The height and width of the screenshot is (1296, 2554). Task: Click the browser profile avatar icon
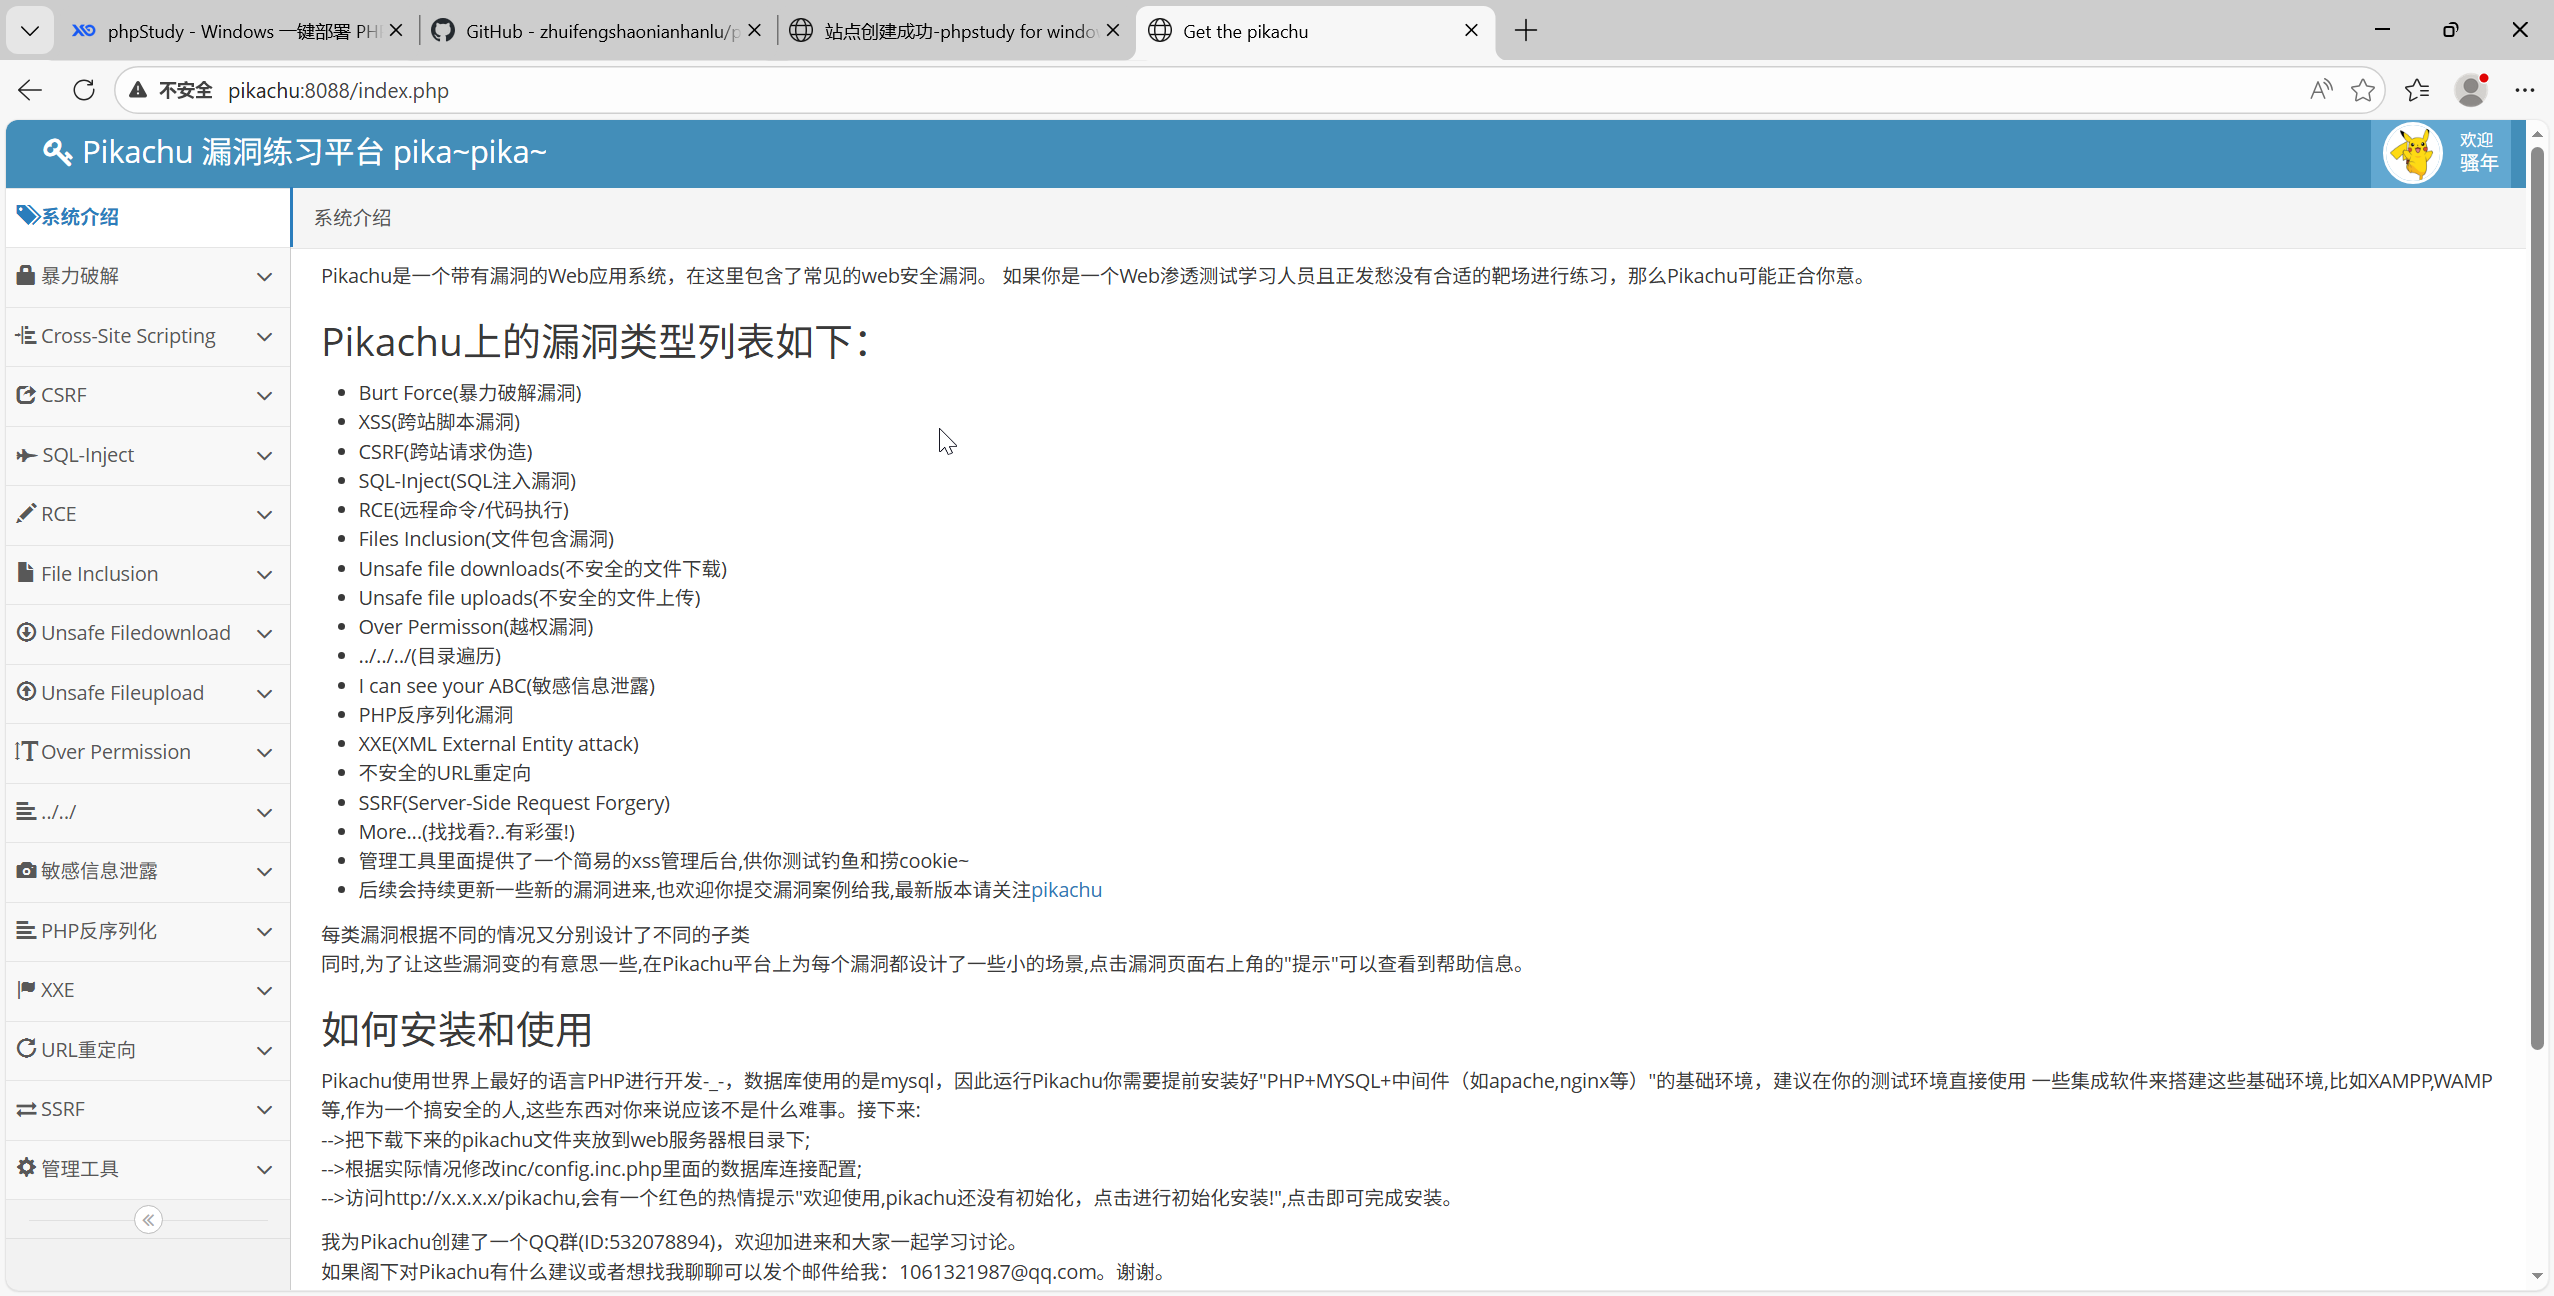click(x=2471, y=90)
